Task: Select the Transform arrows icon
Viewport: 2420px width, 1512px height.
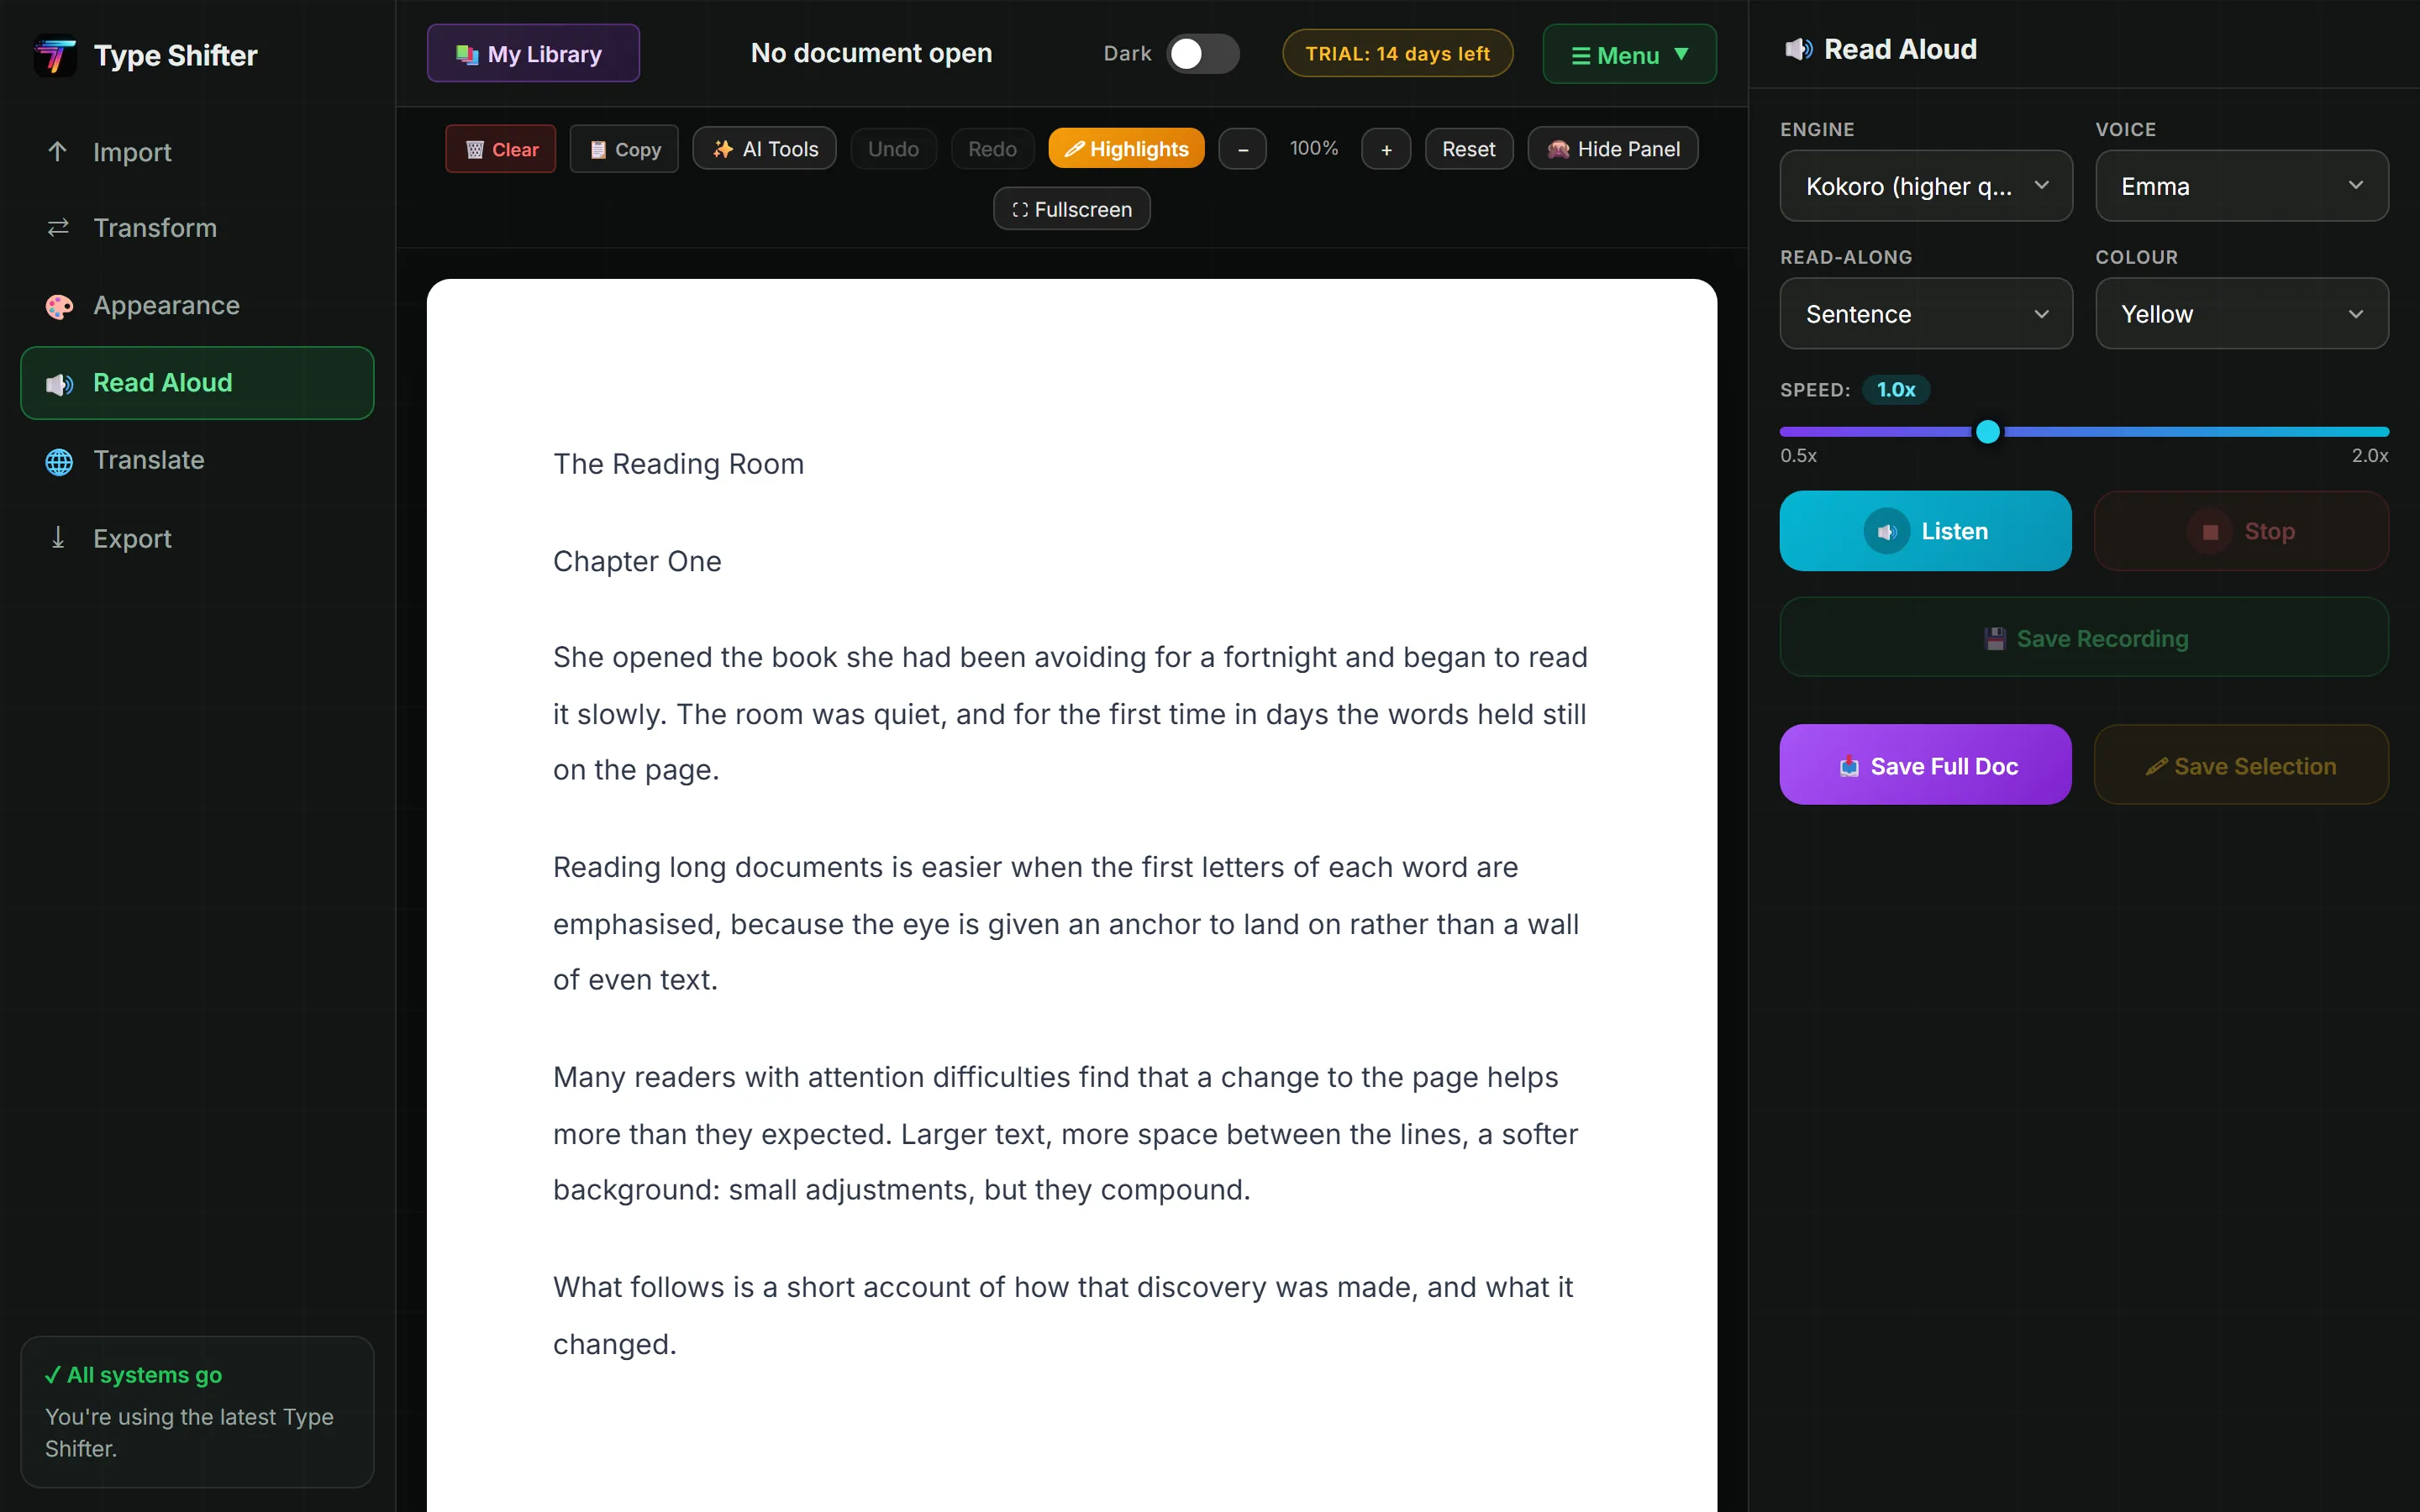Action: tap(58, 228)
